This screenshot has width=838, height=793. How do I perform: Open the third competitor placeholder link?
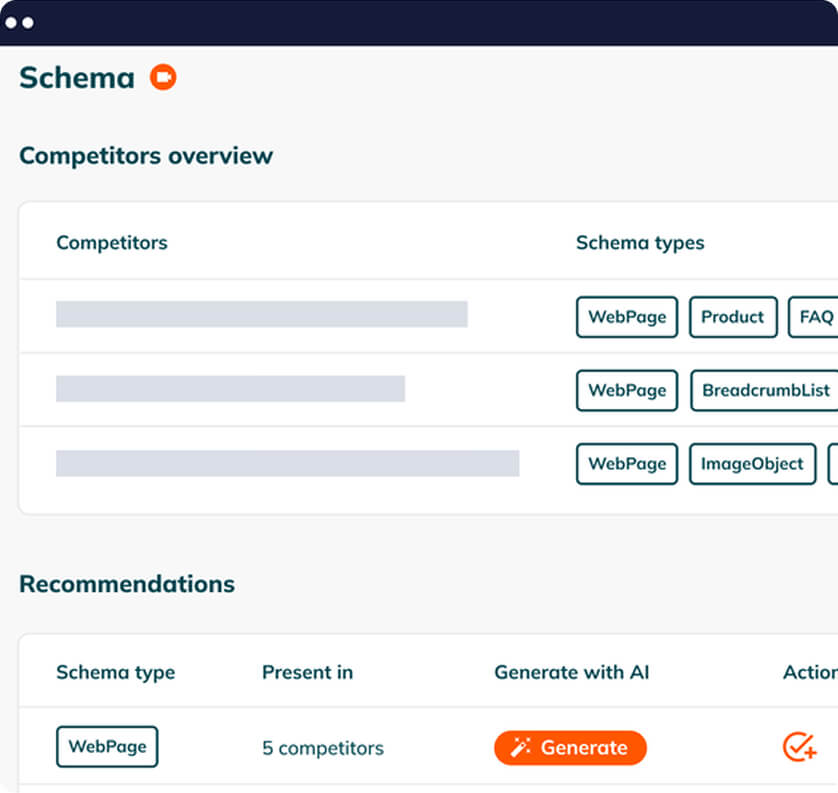(288, 463)
